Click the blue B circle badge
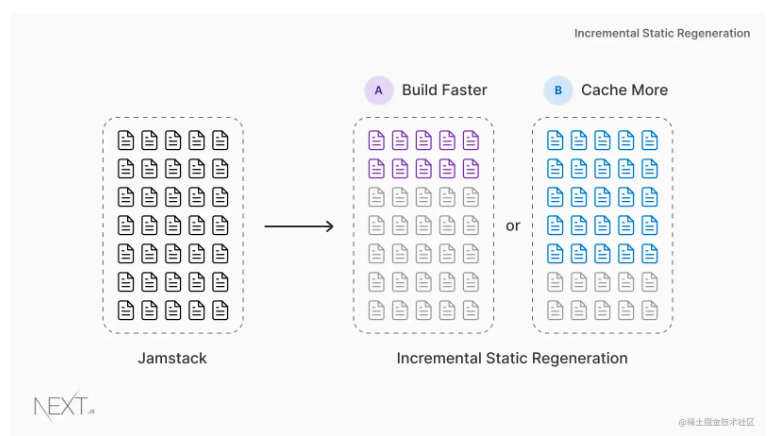 click(x=558, y=90)
